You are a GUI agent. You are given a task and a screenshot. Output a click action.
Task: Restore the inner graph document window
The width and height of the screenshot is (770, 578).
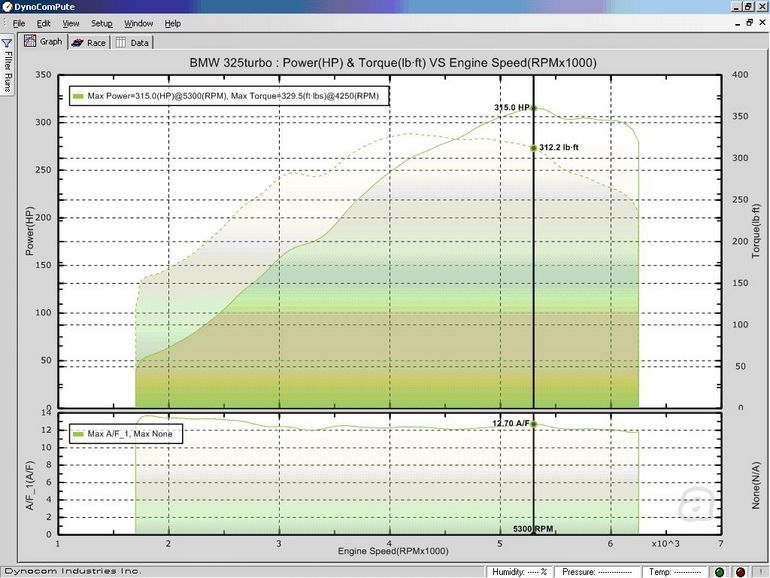749,23
